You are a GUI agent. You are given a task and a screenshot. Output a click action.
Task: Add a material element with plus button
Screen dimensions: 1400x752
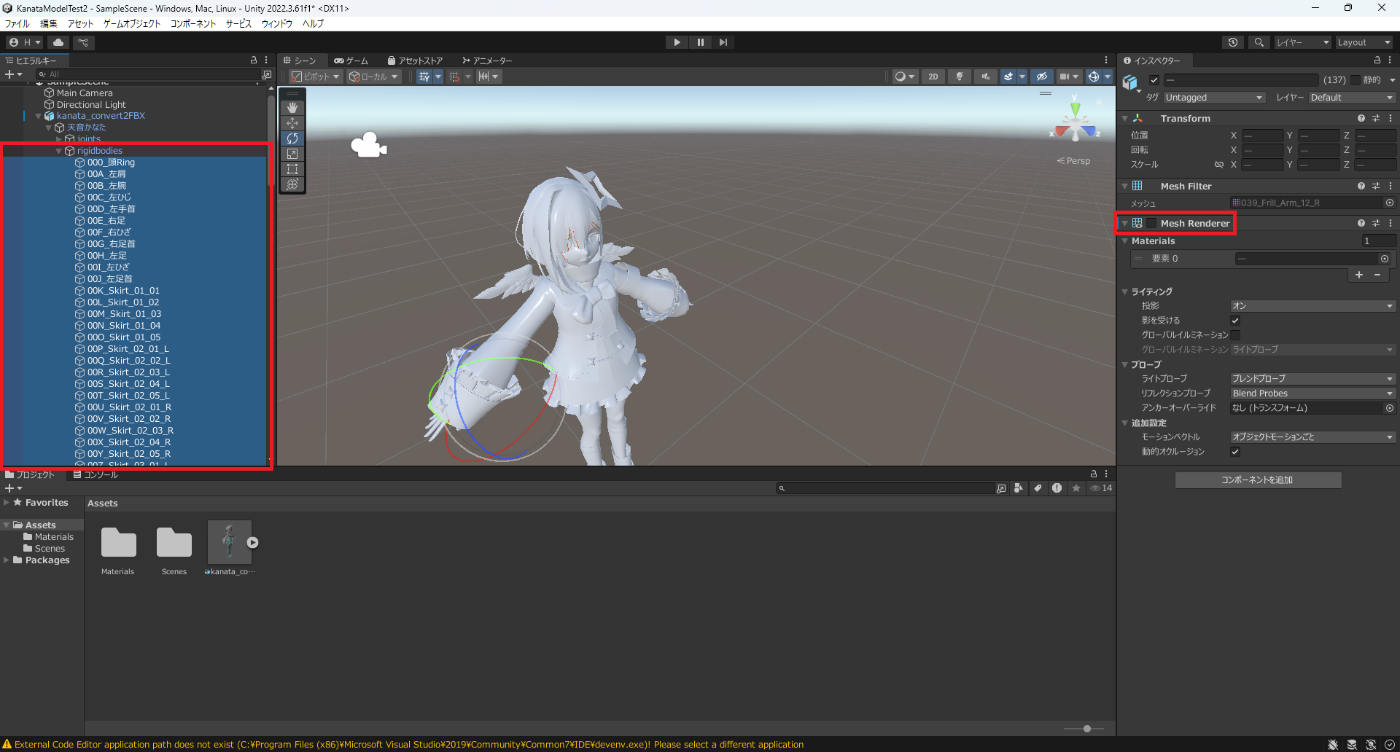[1358, 274]
